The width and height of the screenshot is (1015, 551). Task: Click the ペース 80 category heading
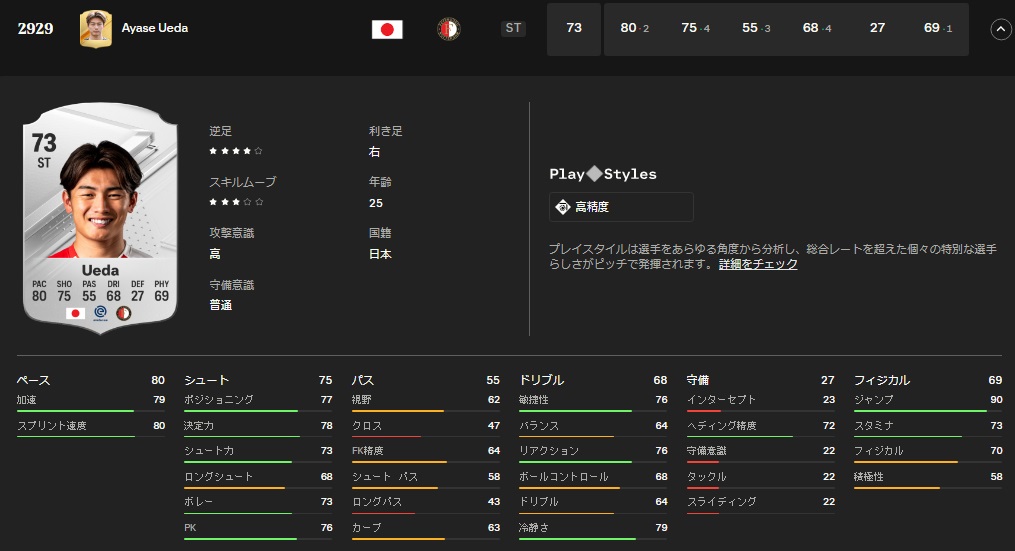click(x=90, y=380)
